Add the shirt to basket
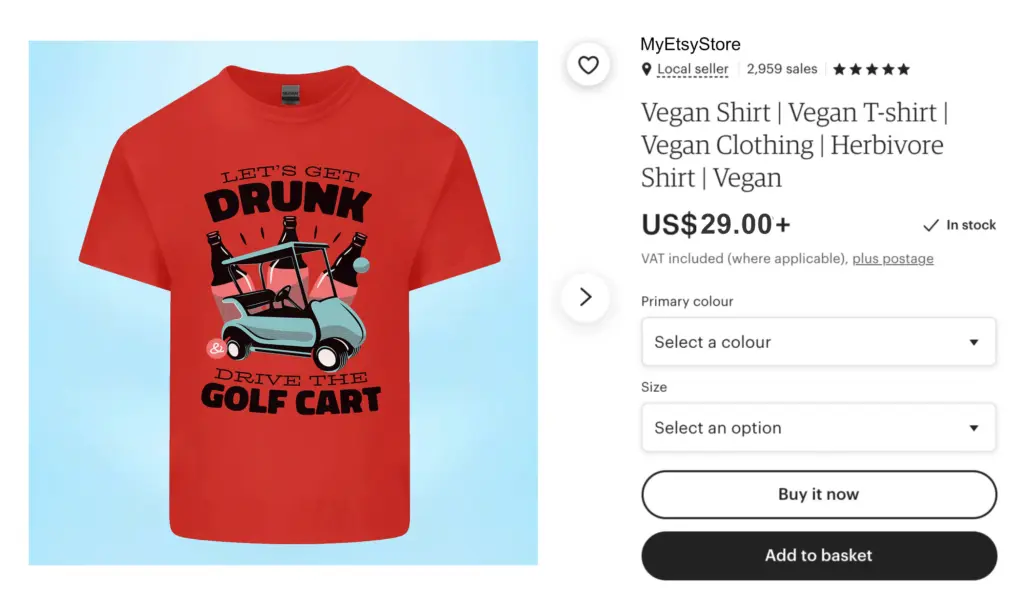Image resolution: width=1024 pixels, height=610 pixels. point(819,556)
